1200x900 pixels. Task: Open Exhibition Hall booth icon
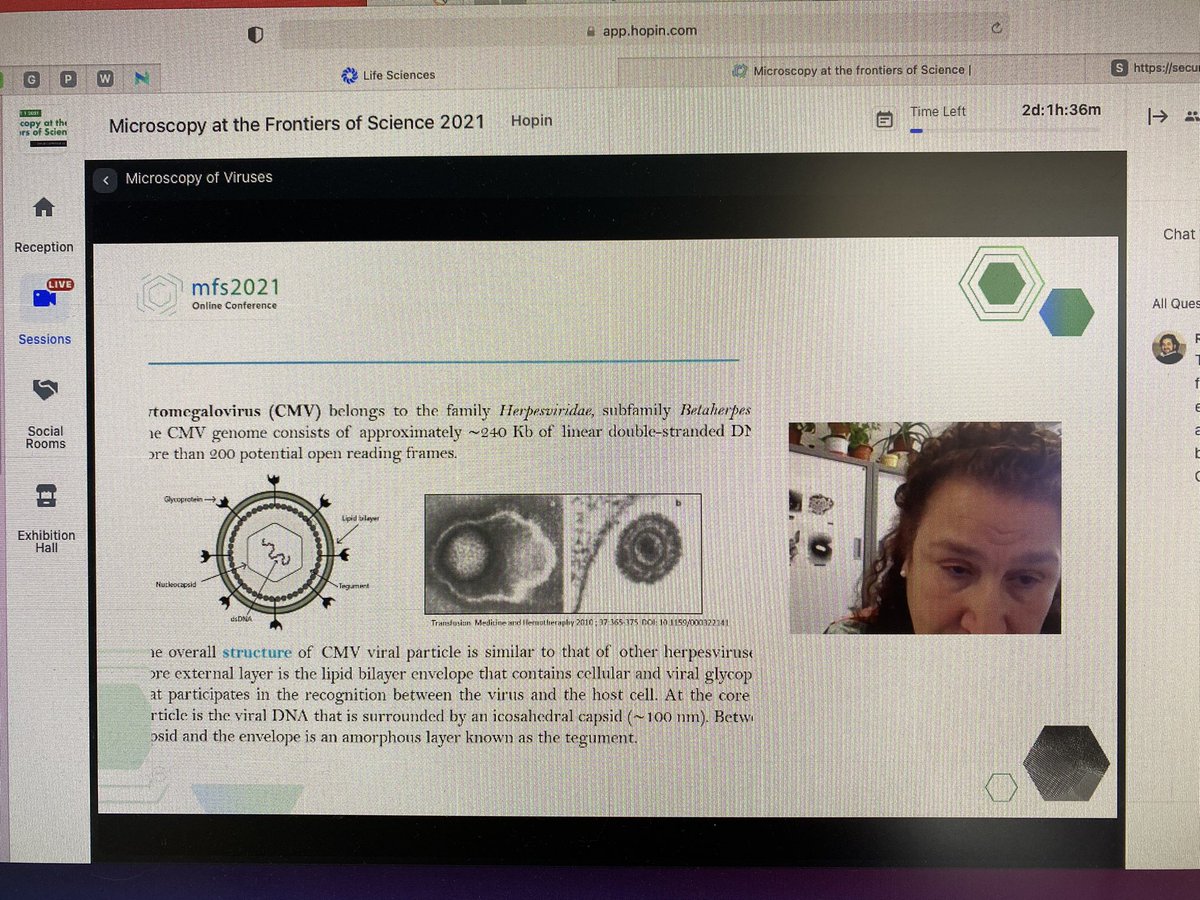pos(46,495)
